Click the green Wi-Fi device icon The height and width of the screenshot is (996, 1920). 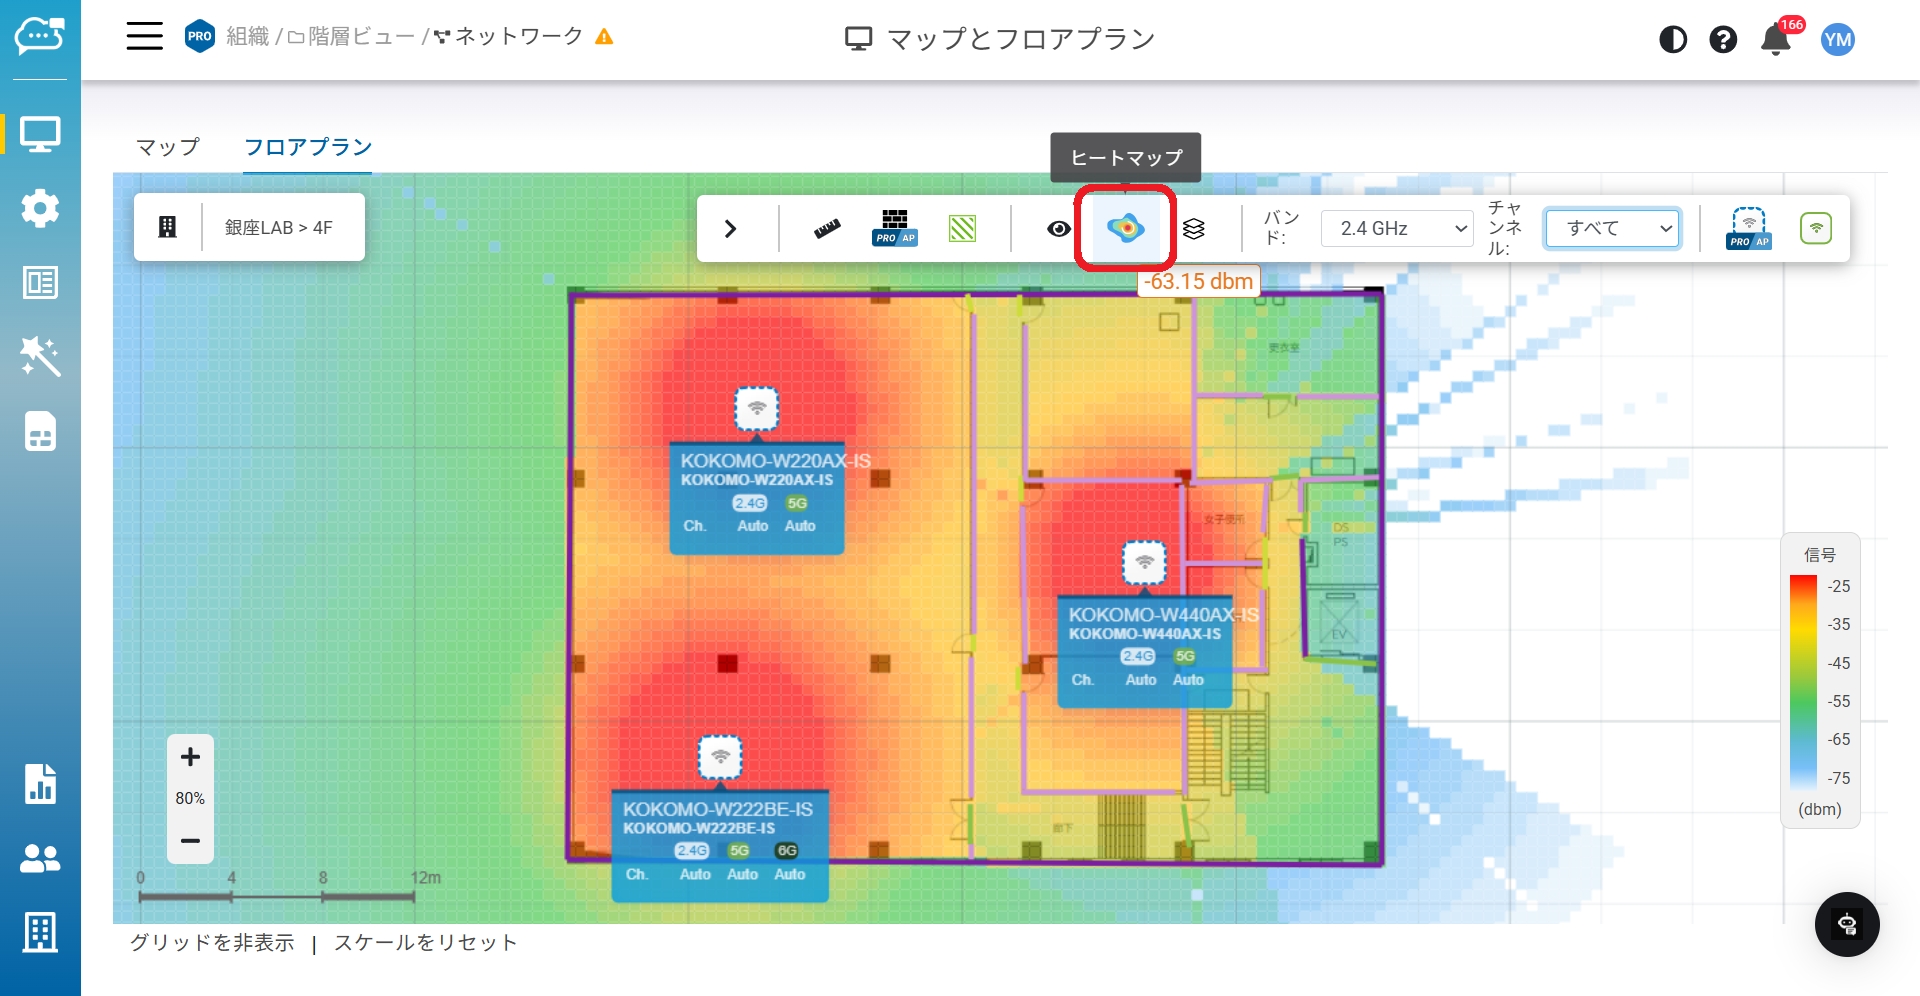[x=1815, y=228]
